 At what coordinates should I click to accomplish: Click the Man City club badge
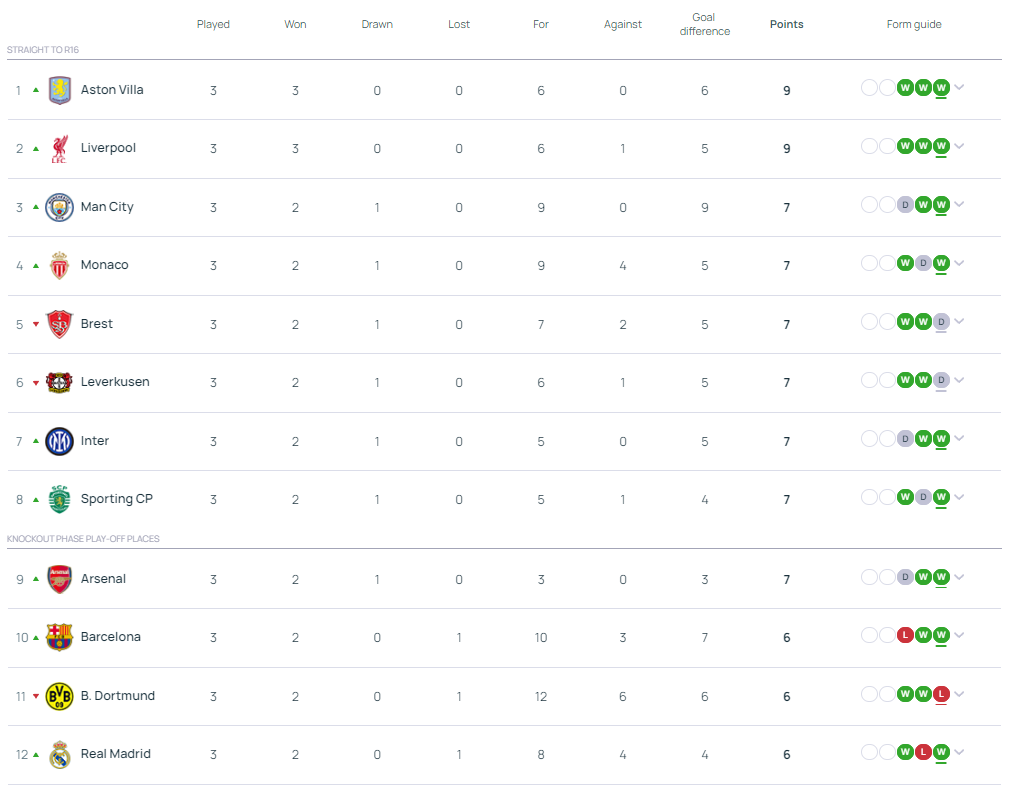click(x=60, y=207)
